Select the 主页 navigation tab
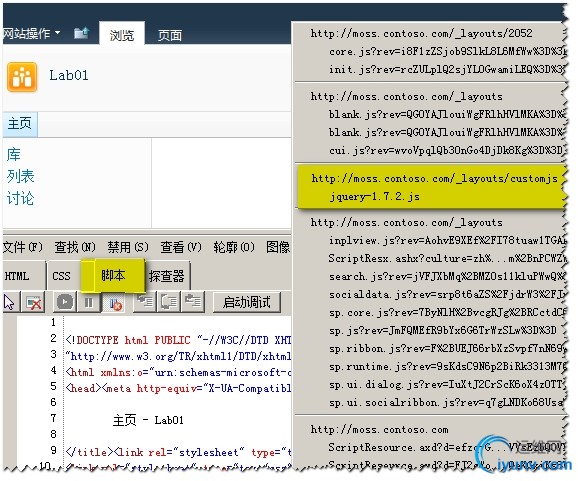The height and width of the screenshot is (481, 578). point(20,124)
